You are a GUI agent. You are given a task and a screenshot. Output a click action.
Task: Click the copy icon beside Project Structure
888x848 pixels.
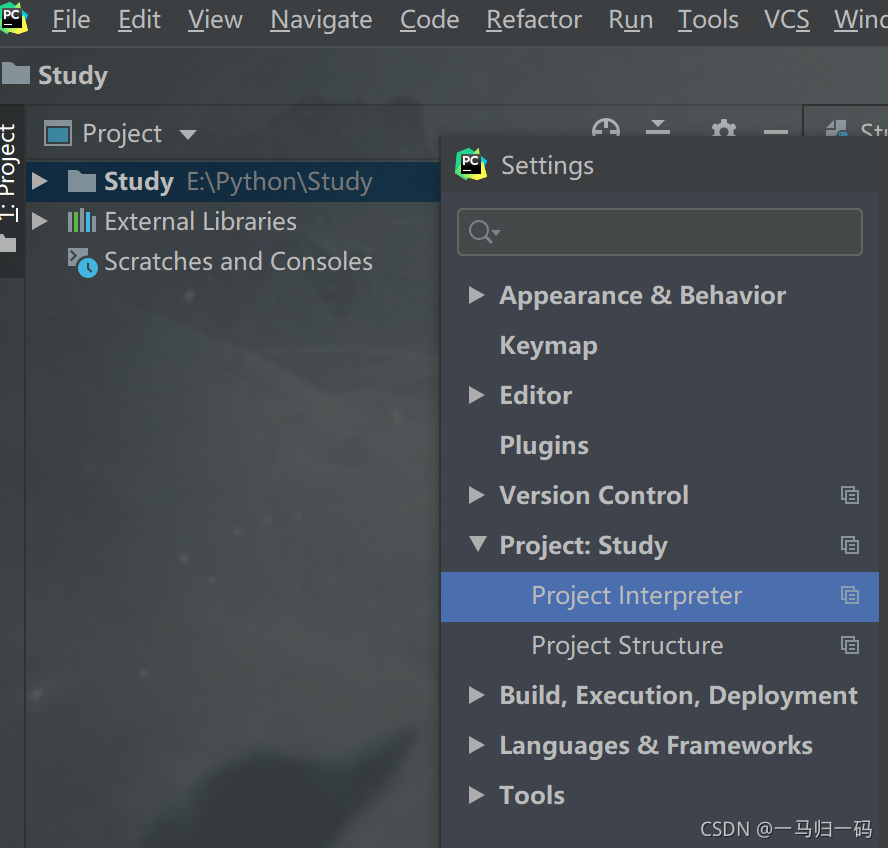click(x=849, y=645)
